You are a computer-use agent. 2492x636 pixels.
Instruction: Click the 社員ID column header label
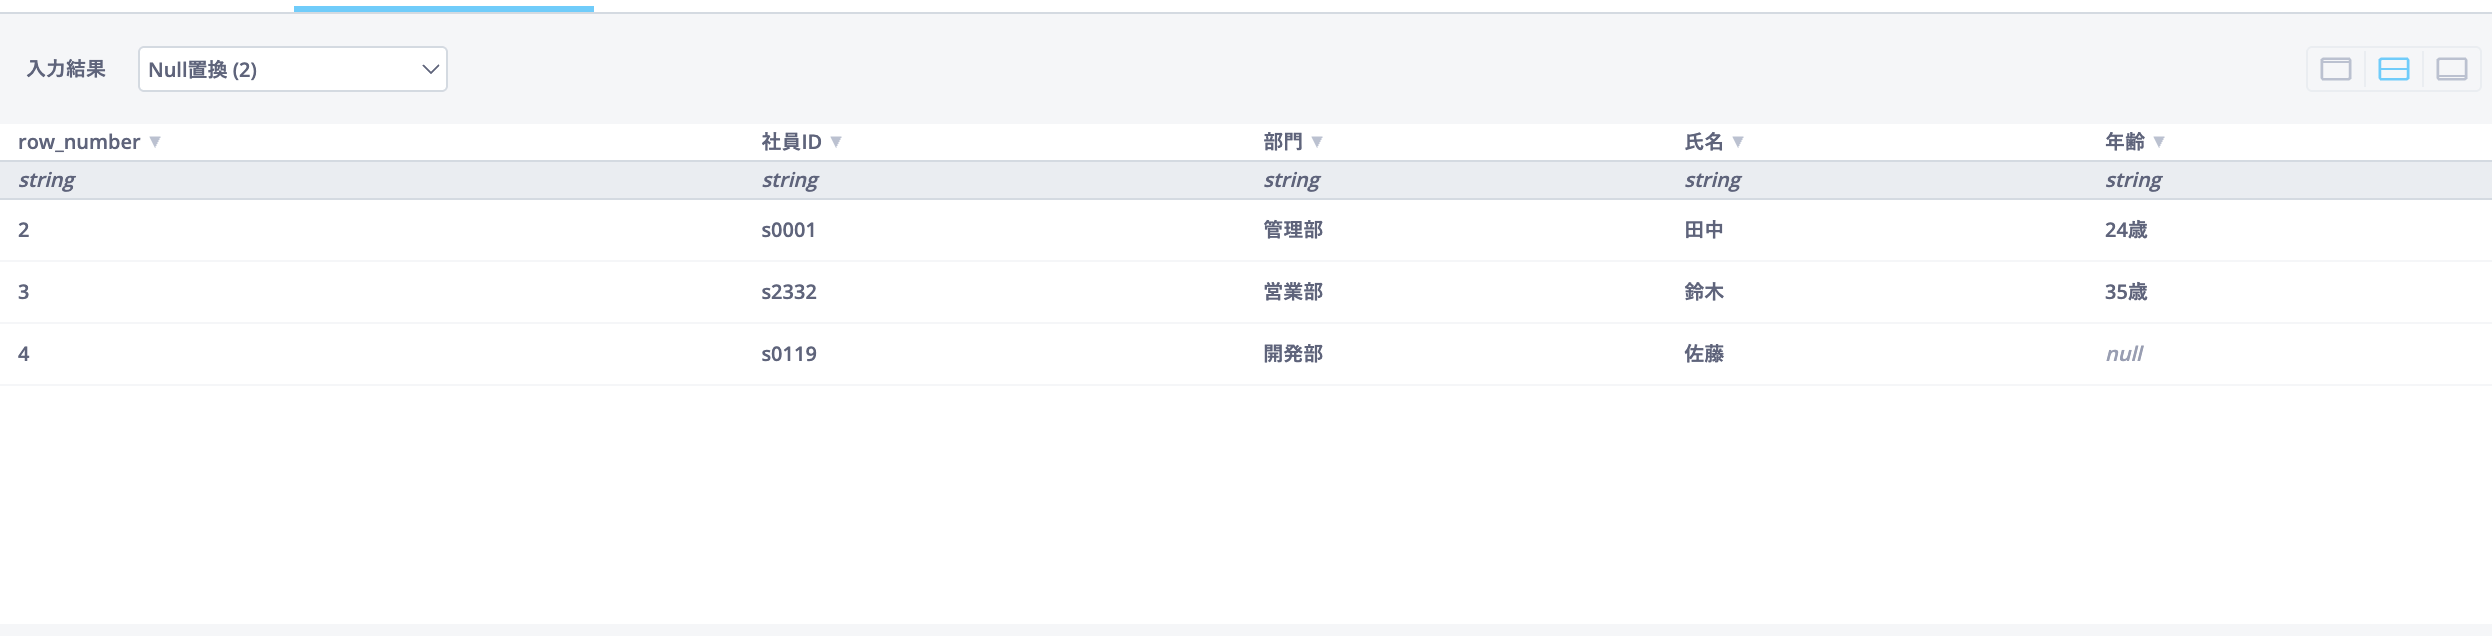pyautogui.click(x=791, y=142)
